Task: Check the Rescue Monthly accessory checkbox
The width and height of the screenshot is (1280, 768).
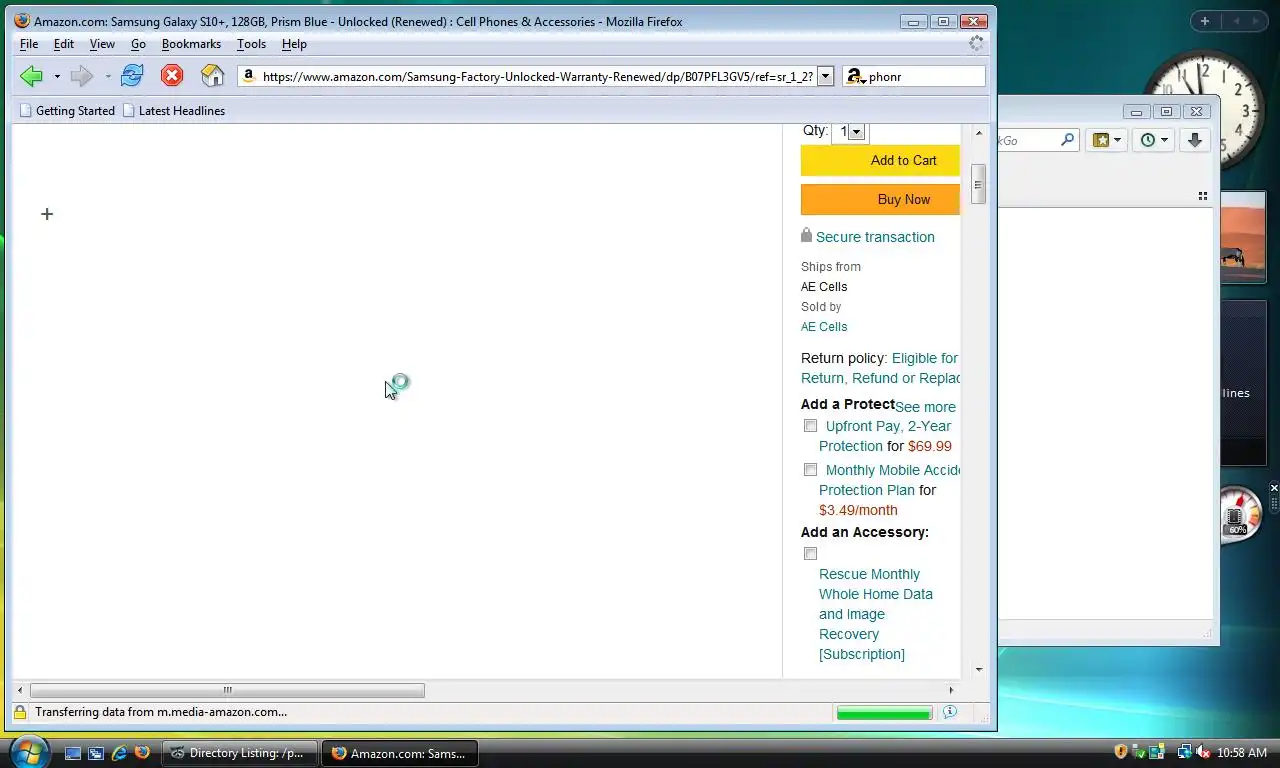Action: pyautogui.click(x=810, y=554)
